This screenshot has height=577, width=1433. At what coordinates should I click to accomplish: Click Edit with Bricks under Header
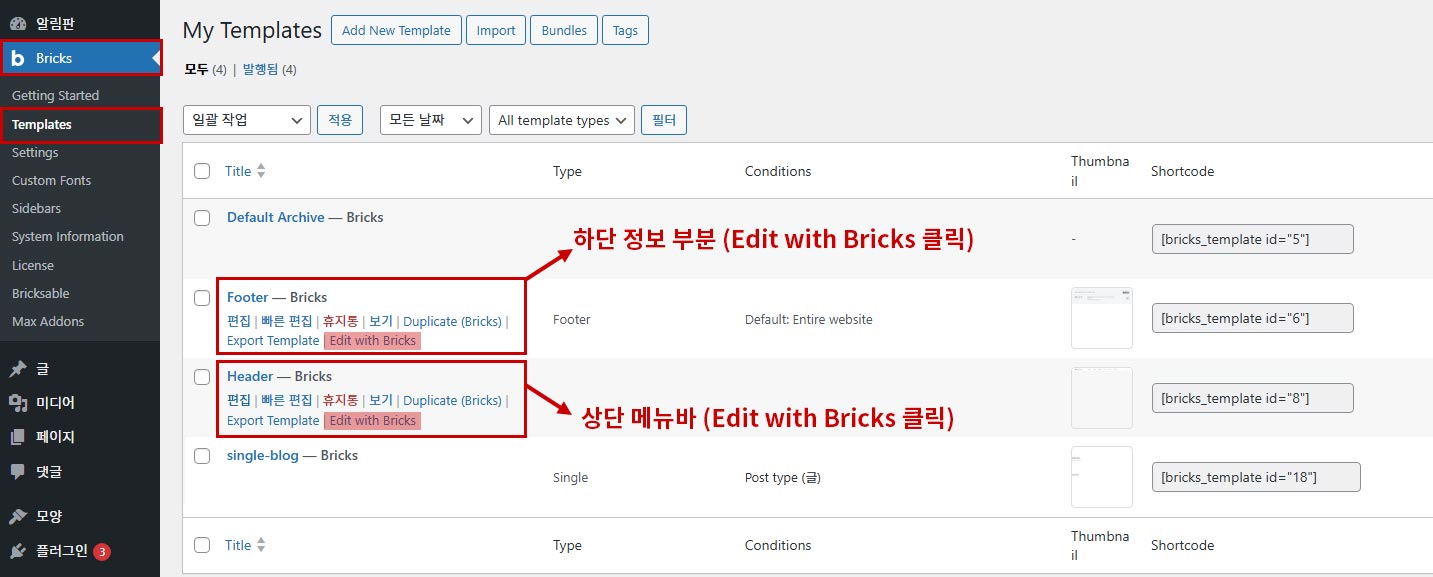coord(372,421)
